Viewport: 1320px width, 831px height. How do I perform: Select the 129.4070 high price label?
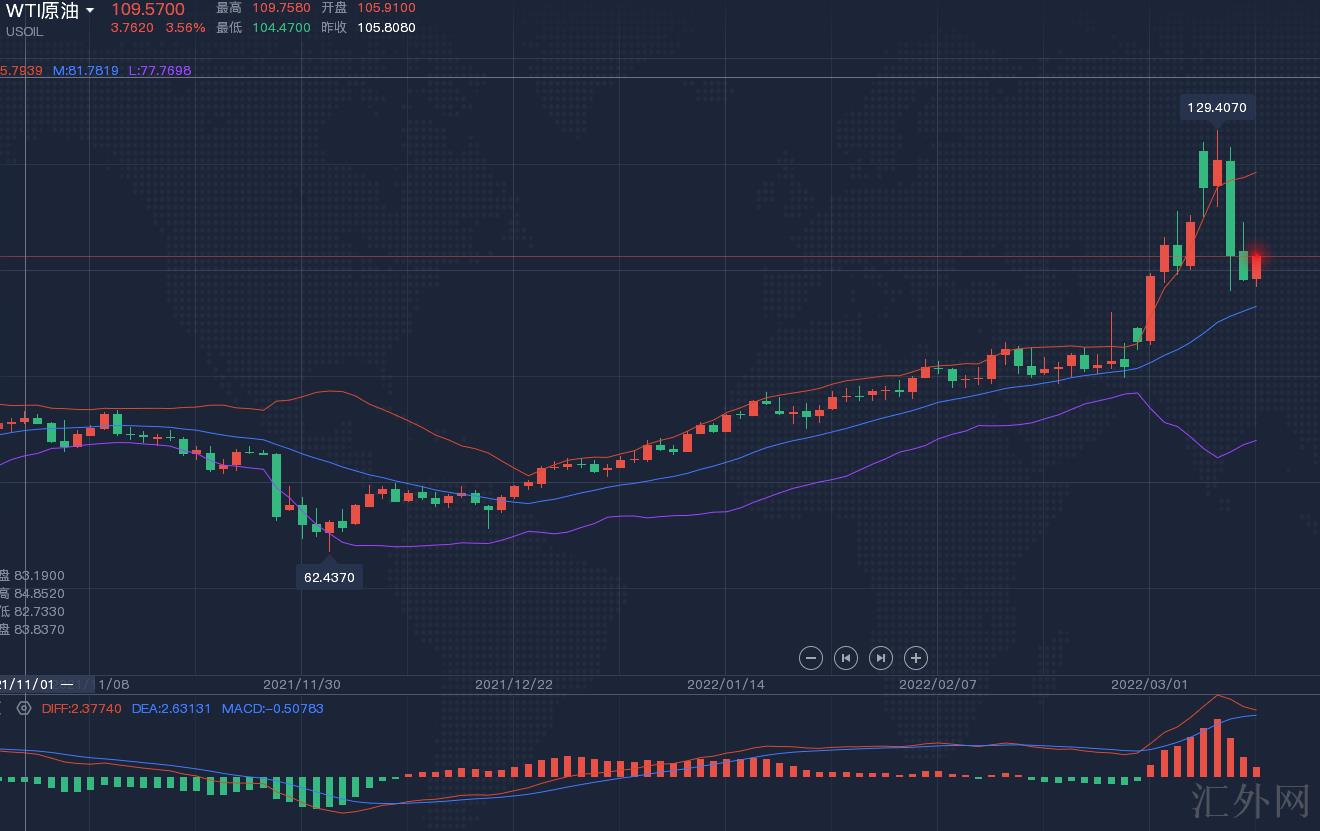pos(1216,107)
